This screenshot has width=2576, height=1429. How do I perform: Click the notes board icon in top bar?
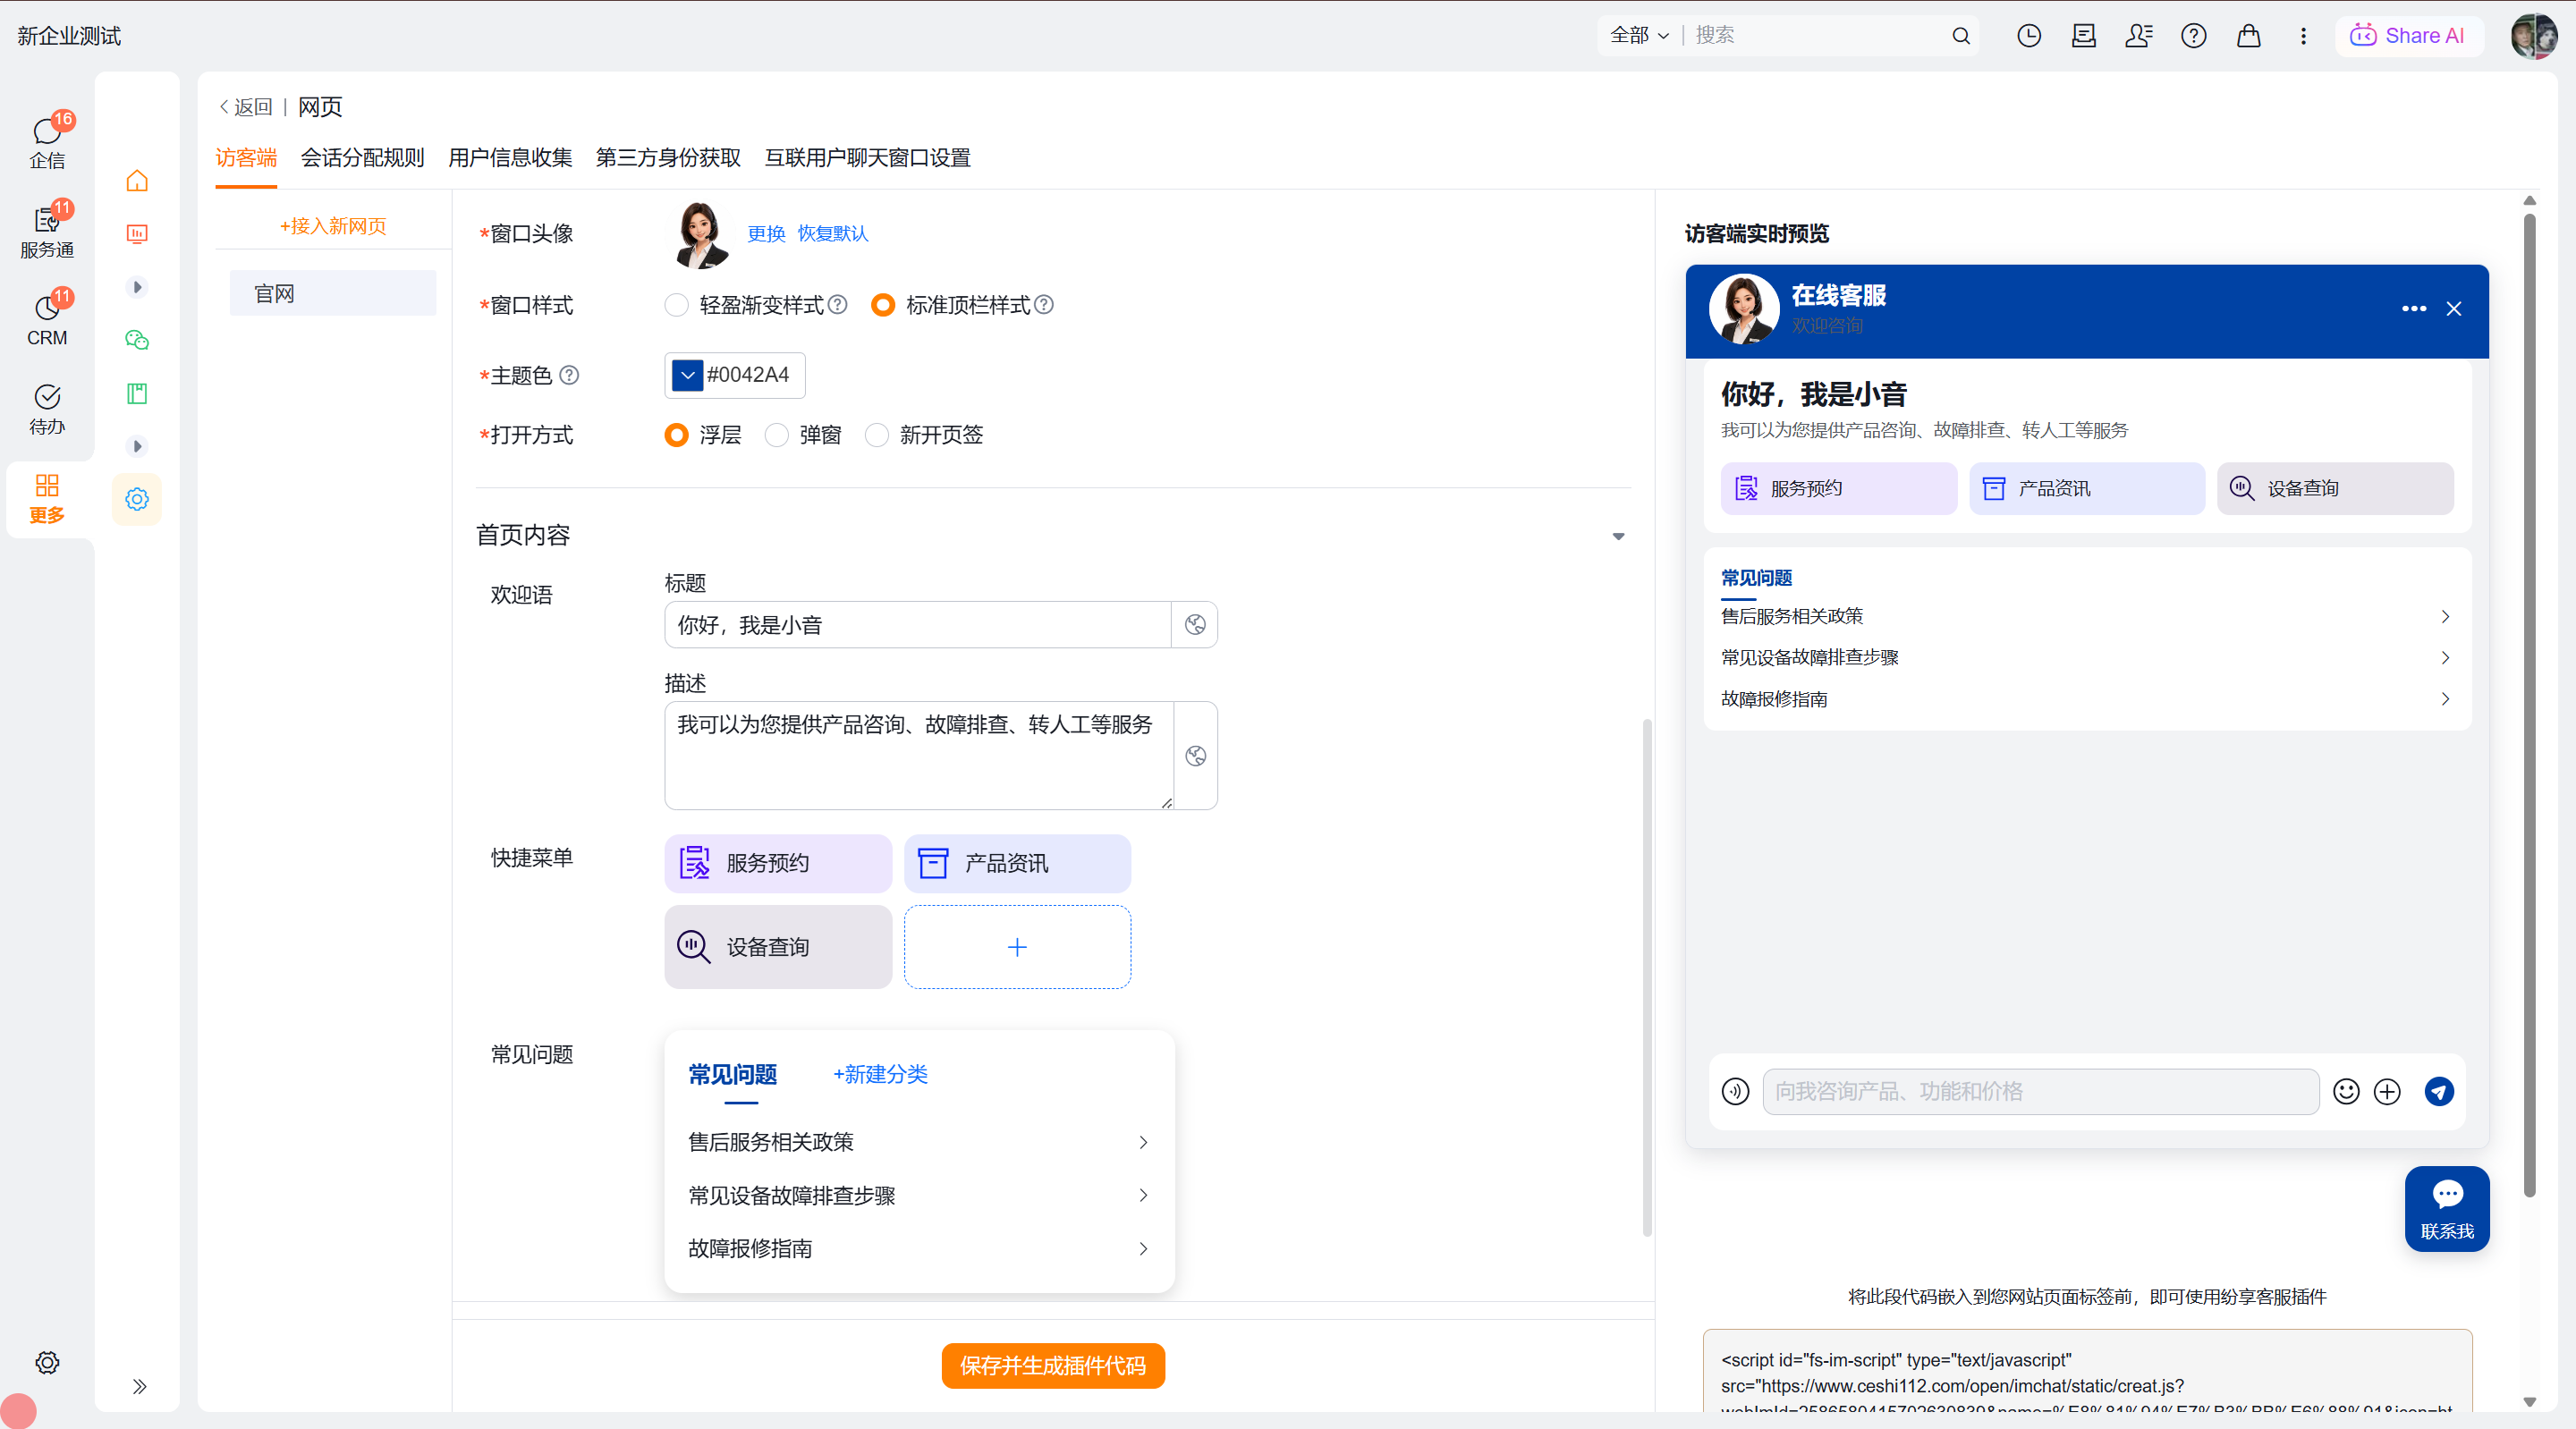pyautogui.click(x=2084, y=36)
